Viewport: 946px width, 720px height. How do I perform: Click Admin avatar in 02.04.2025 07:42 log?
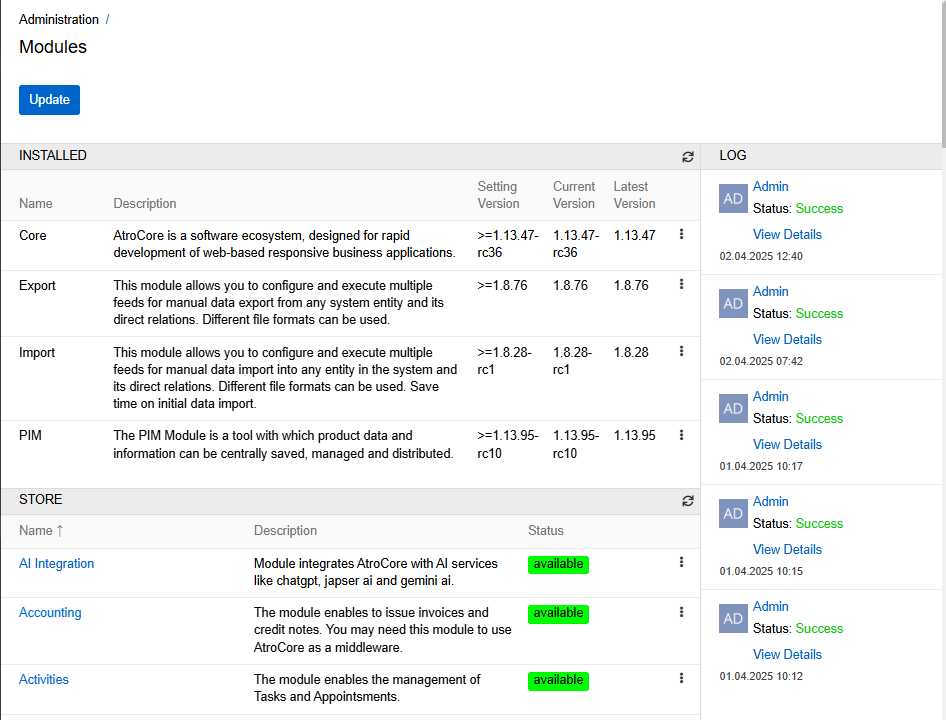733,304
